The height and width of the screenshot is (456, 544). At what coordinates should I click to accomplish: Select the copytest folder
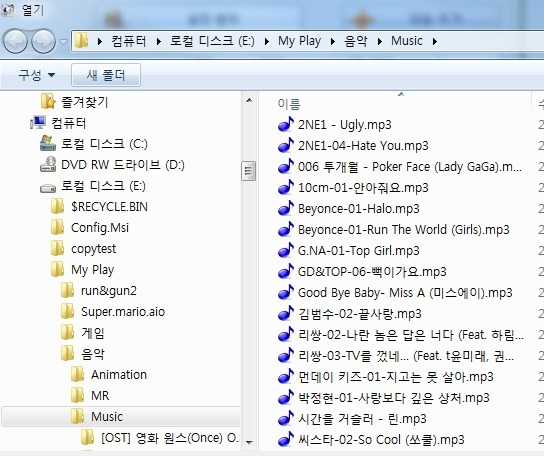(x=93, y=249)
